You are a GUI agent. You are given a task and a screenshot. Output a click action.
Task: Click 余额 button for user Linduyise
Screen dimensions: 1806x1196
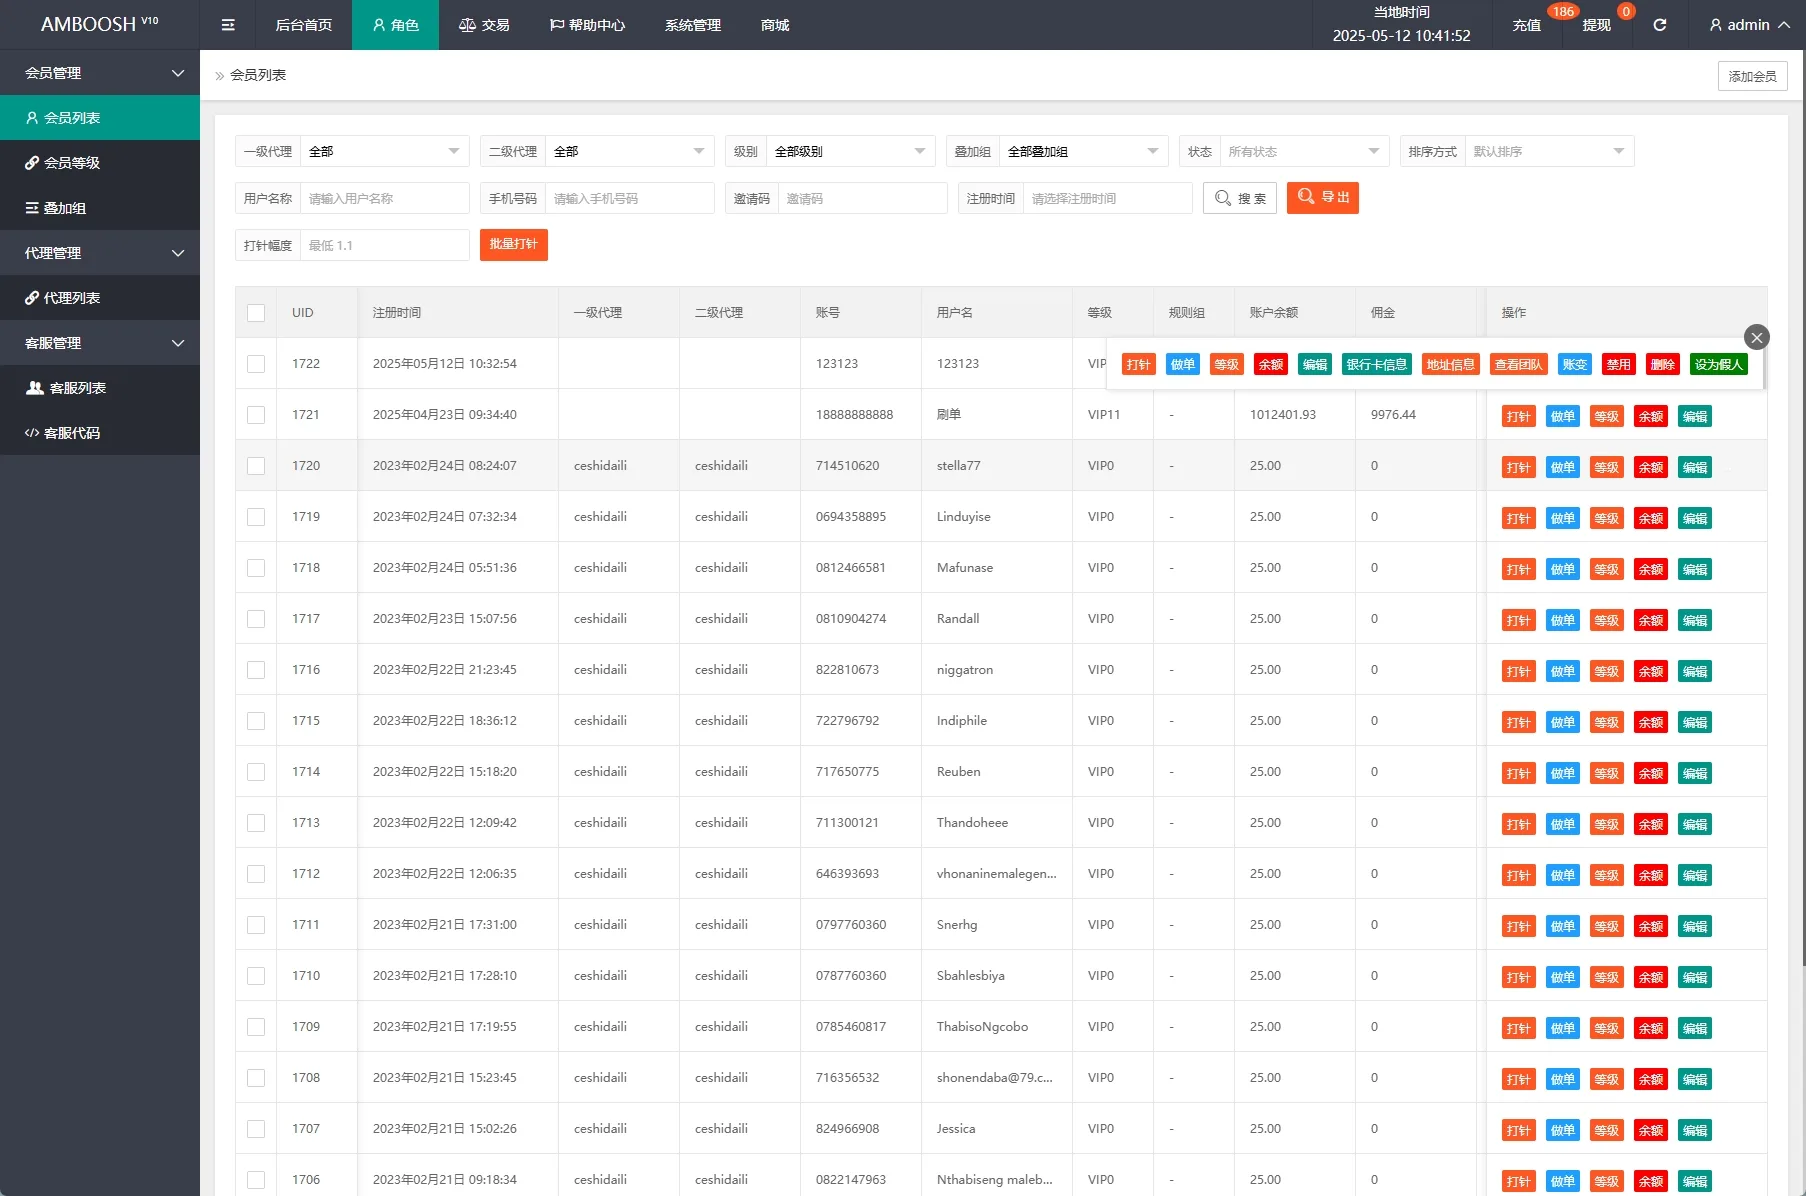click(x=1650, y=518)
